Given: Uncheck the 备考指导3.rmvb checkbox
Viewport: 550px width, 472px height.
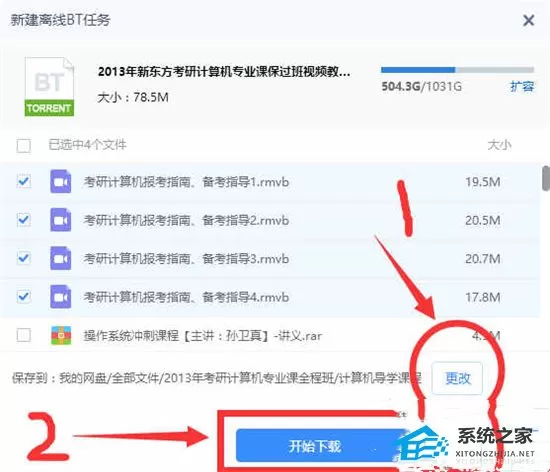Looking at the screenshot, I should coord(24,258).
